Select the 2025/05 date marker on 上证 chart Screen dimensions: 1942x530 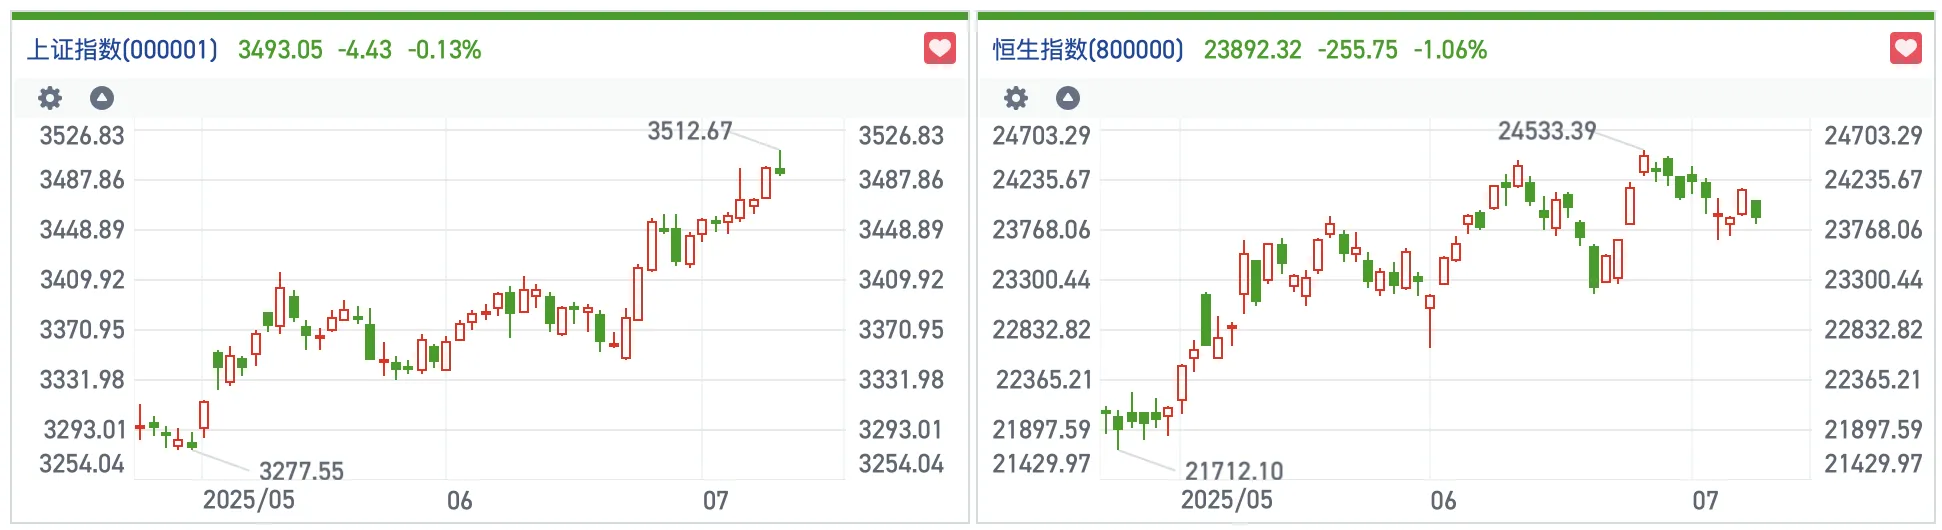click(x=249, y=500)
